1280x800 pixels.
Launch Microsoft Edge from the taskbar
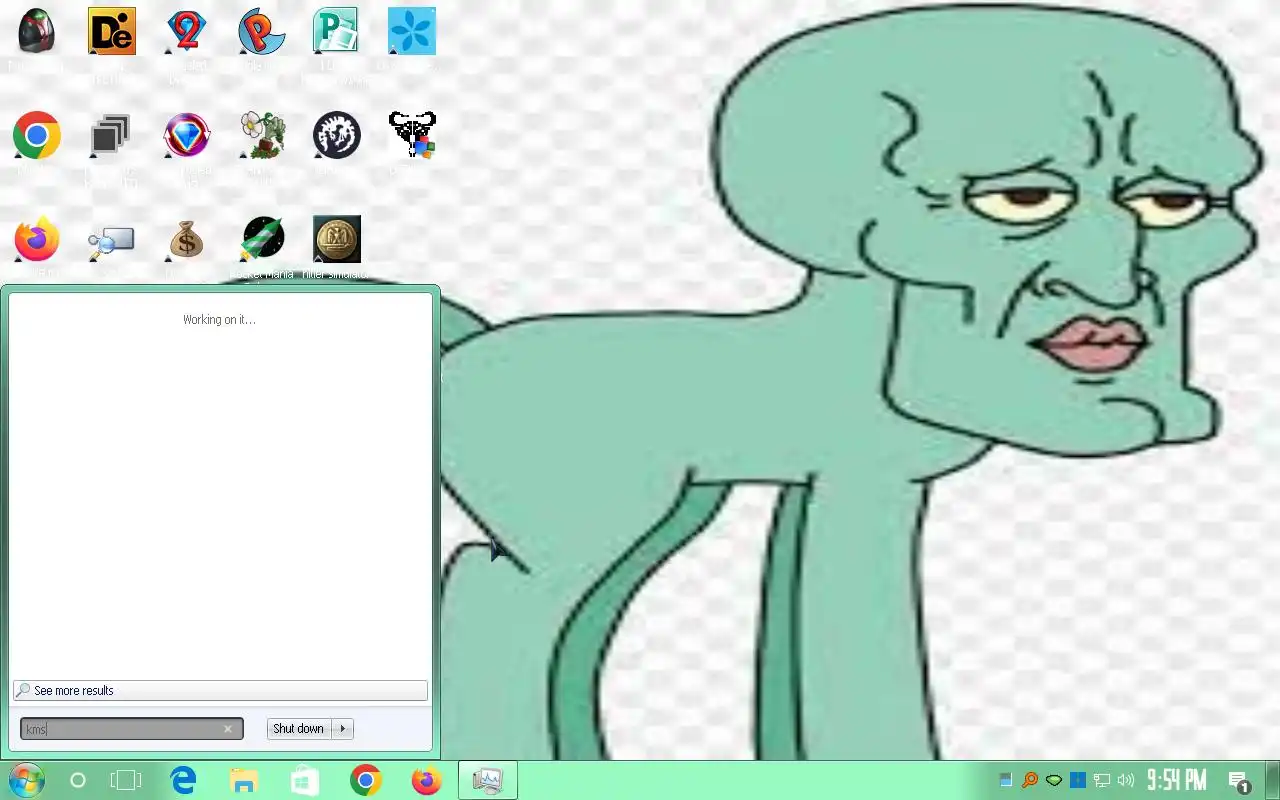point(183,780)
